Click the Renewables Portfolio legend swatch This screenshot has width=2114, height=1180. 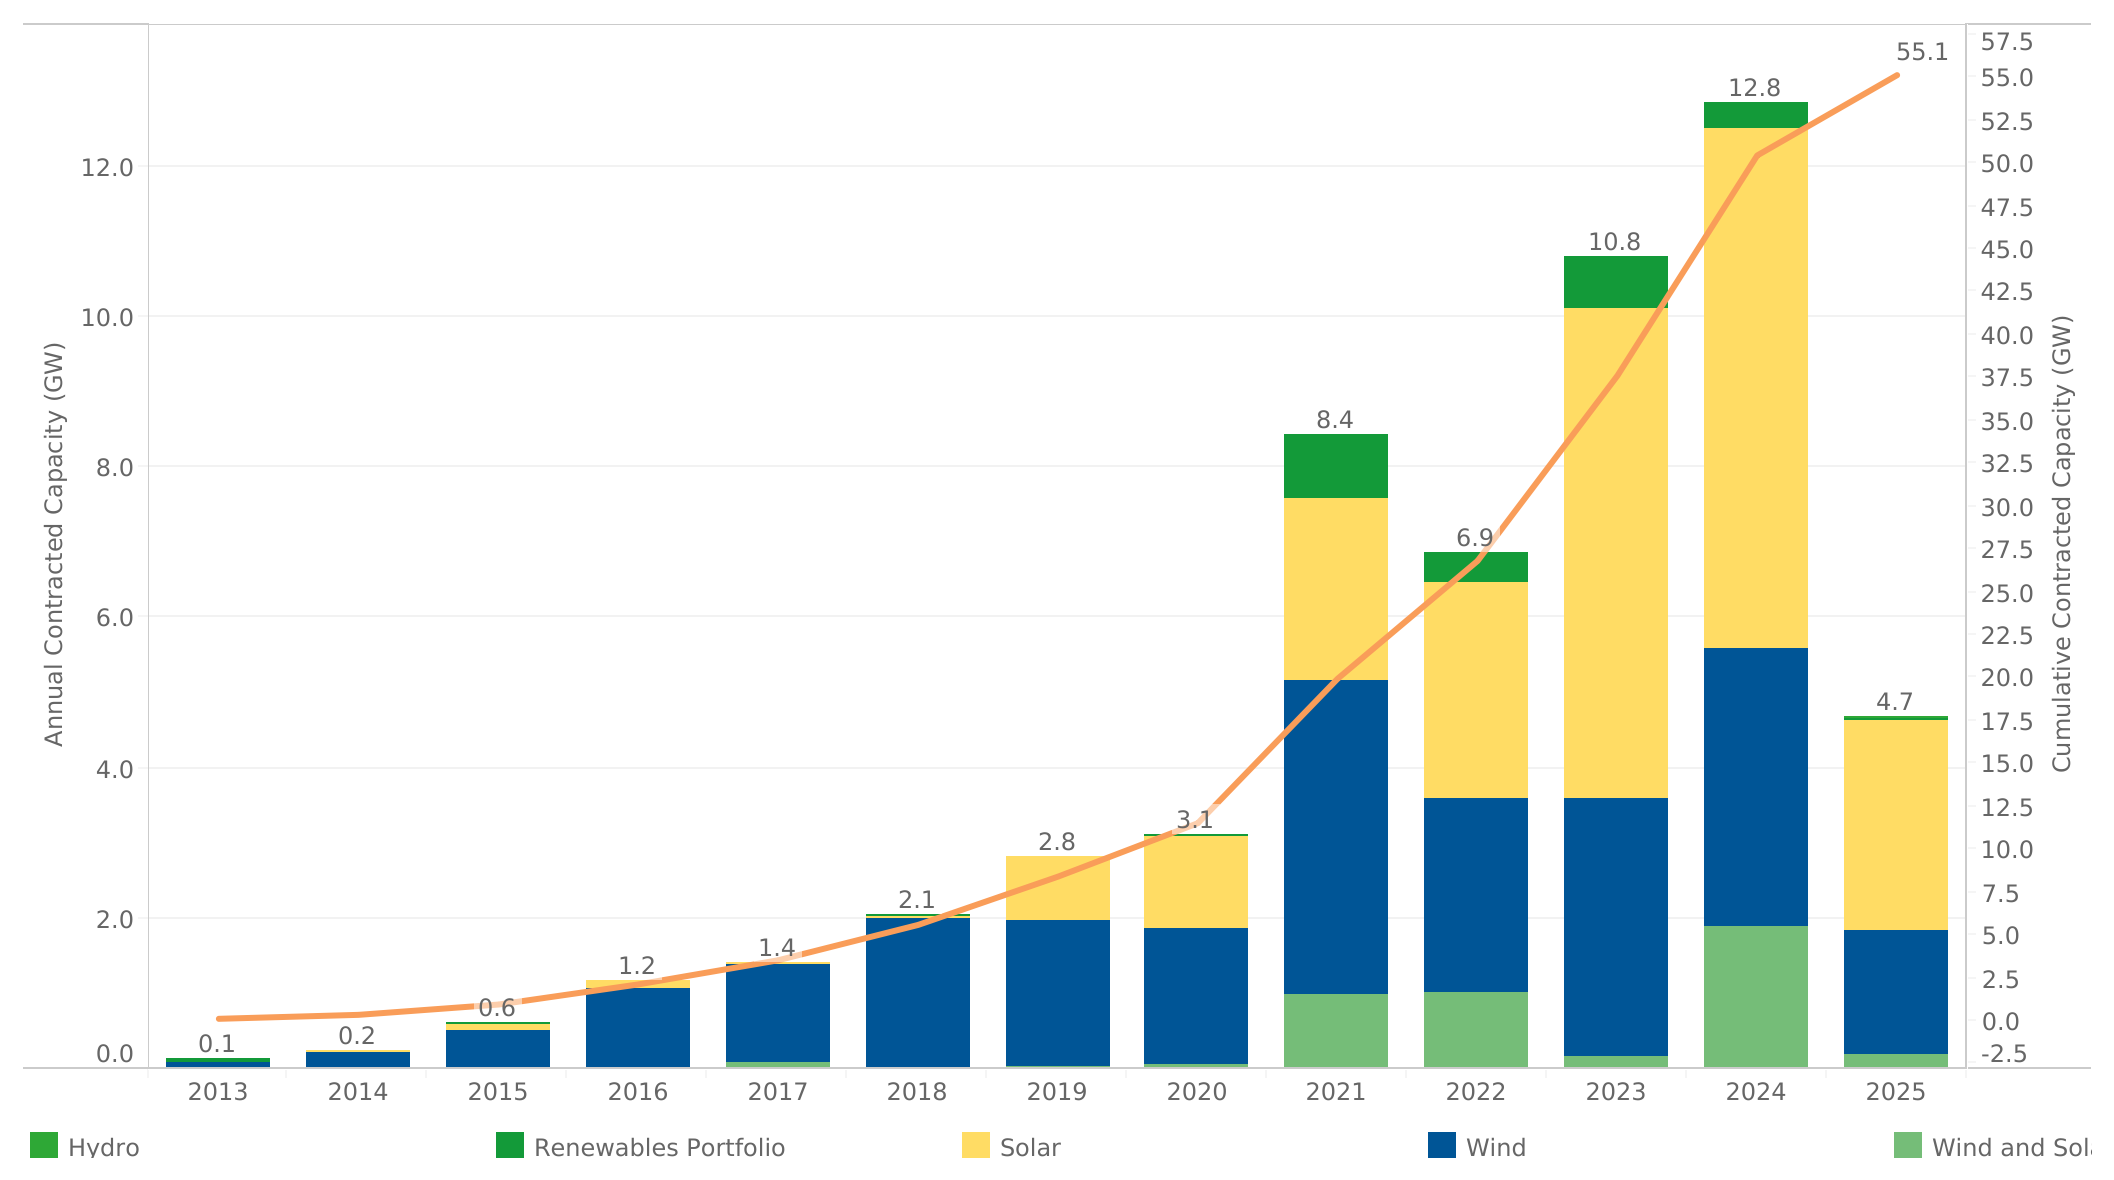click(x=510, y=1145)
